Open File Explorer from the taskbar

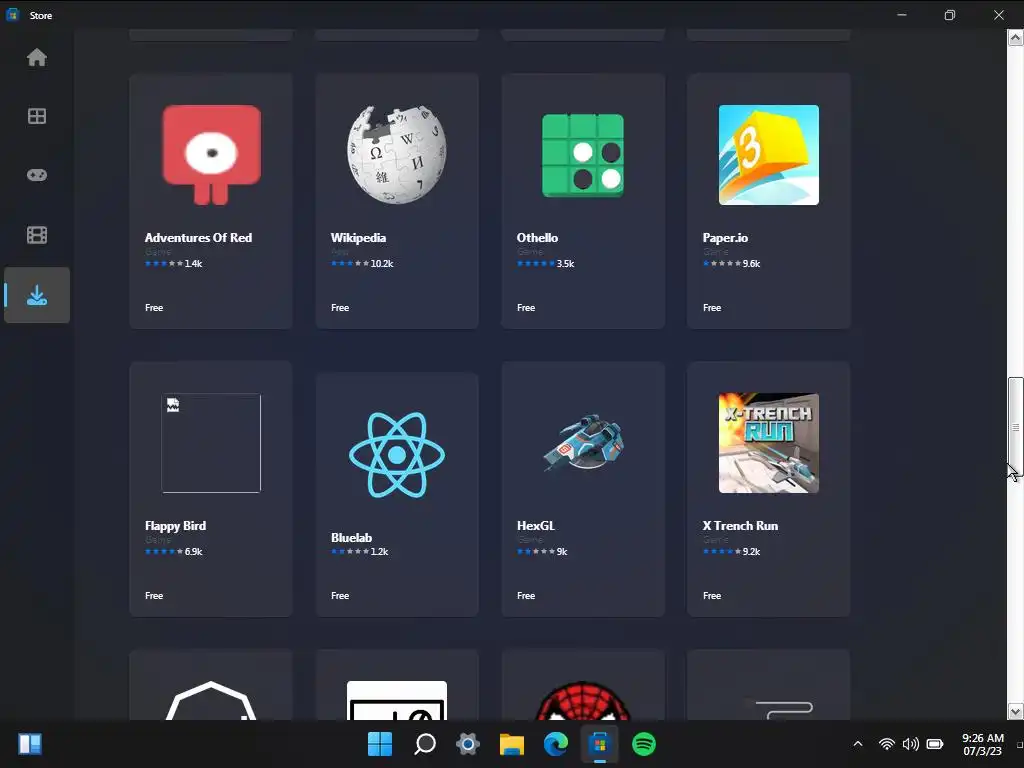pyautogui.click(x=512, y=744)
